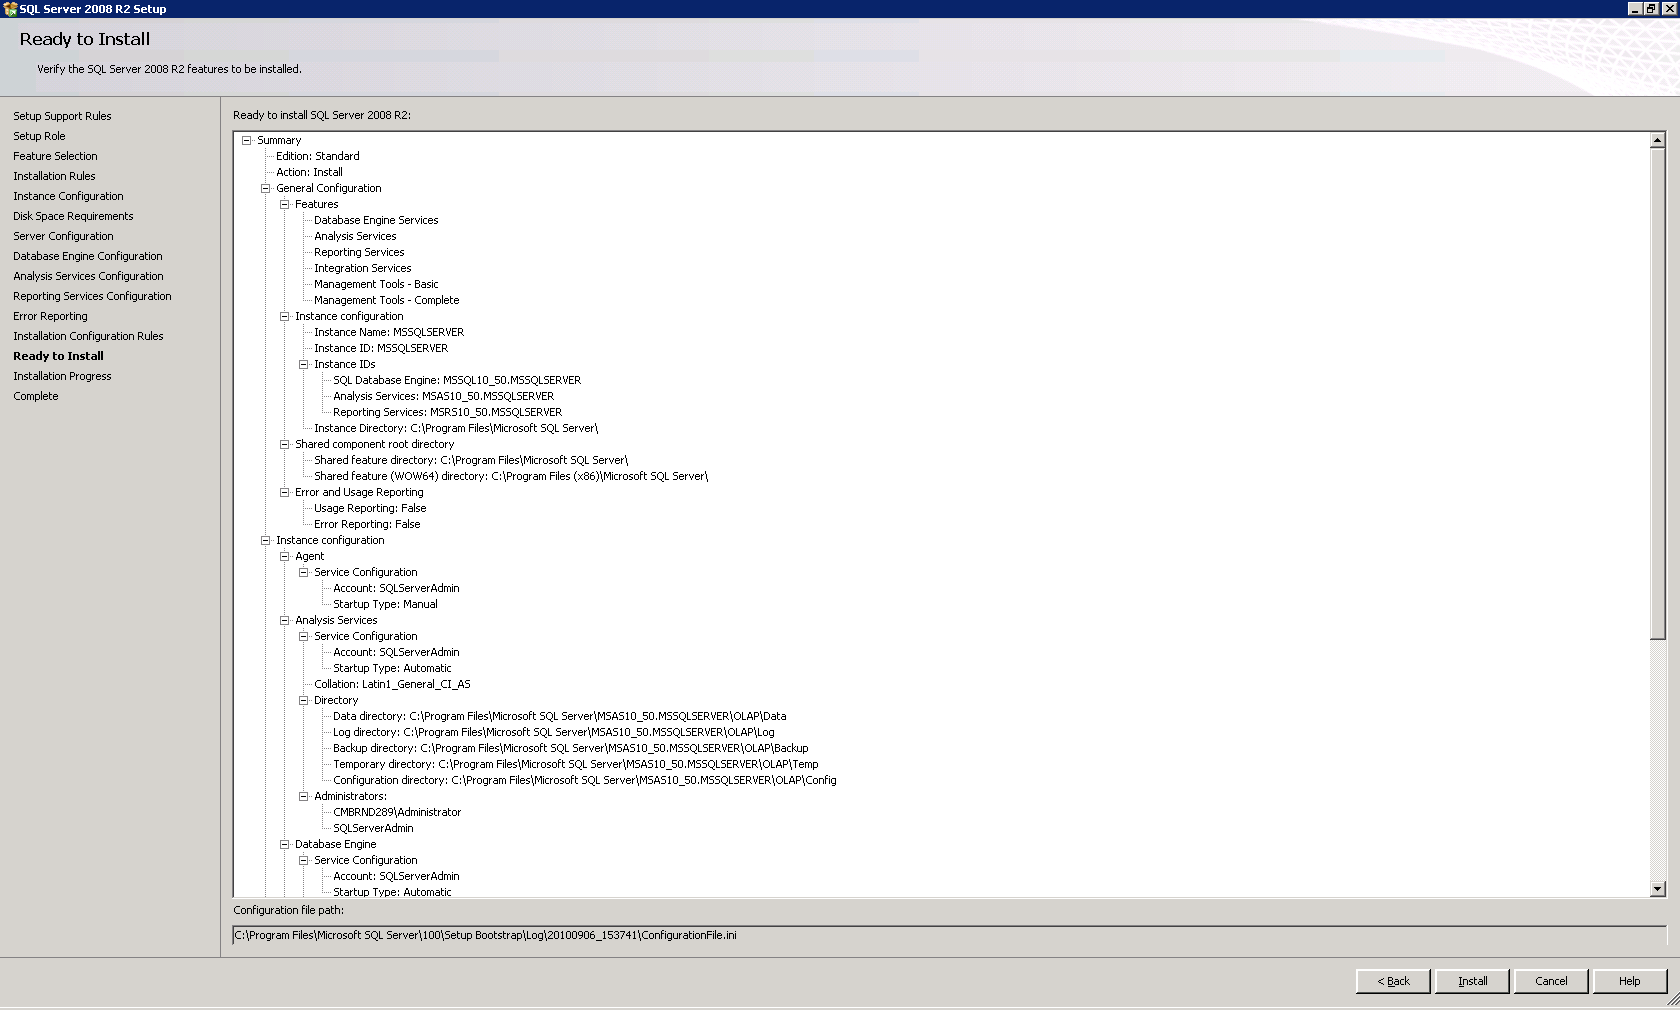The width and height of the screenshot is (1680, 1010).
Task: Collapse the Analysis Services tree node
Action: pos(284,620)
